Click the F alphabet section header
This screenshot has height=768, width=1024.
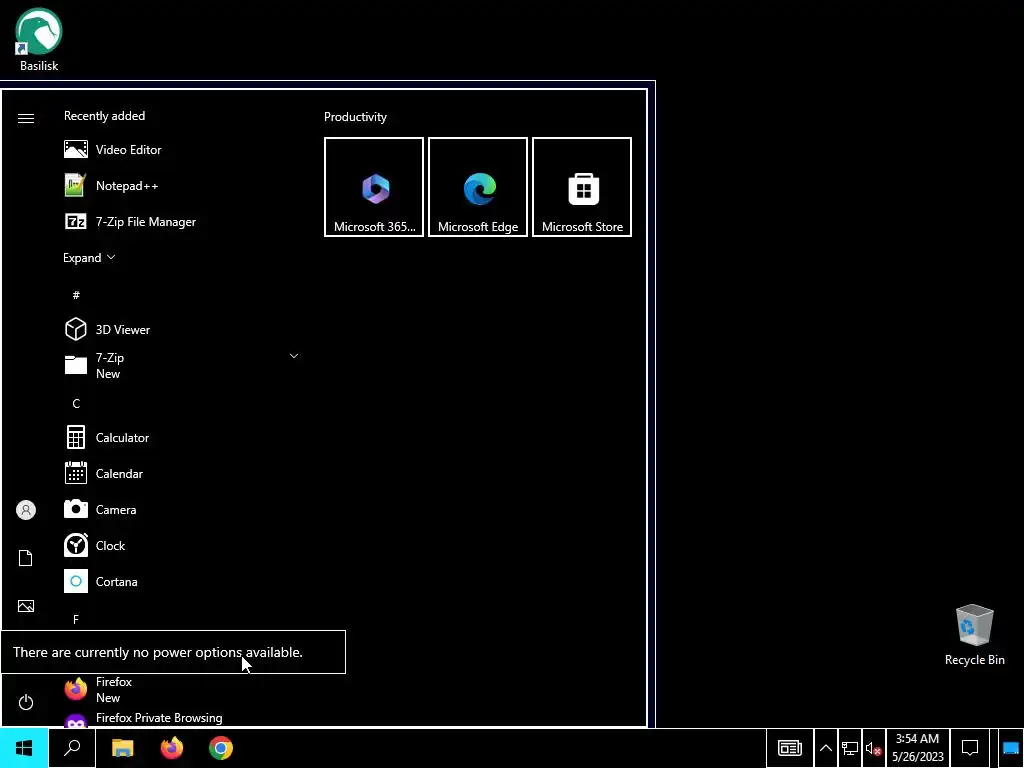click(x=76, y=619)
